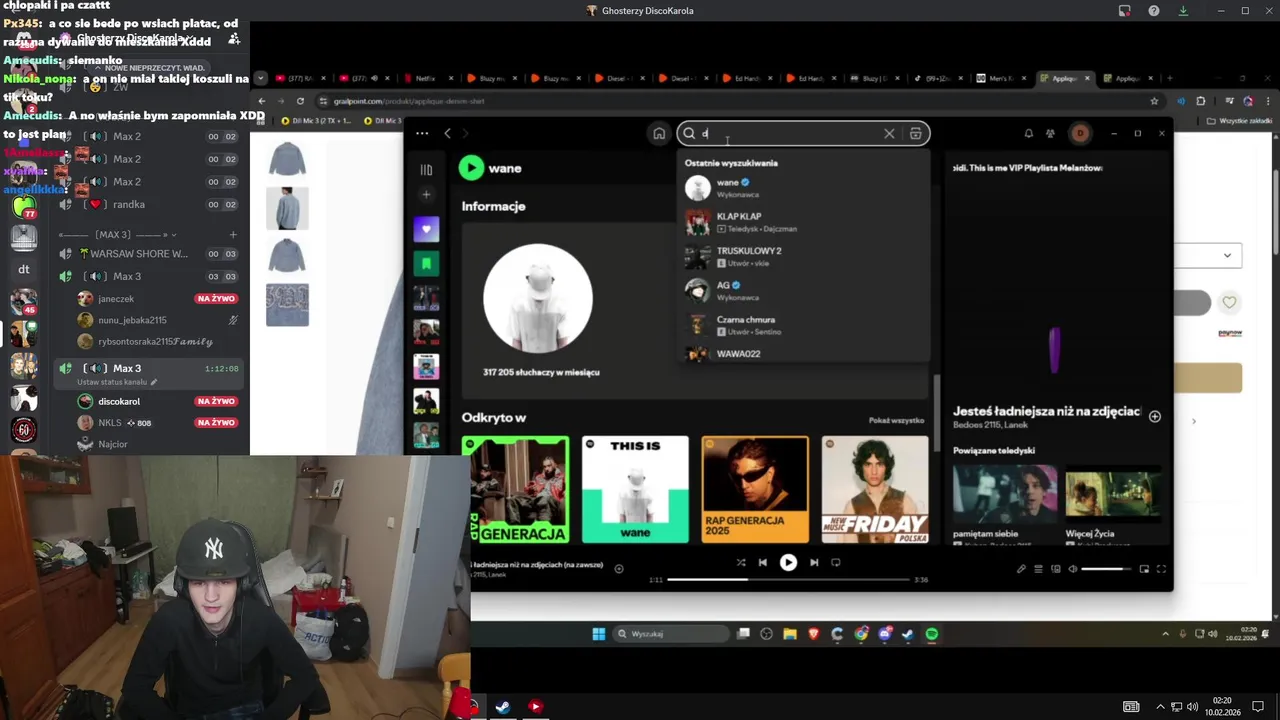Go to Spotify Home icon

point(659,133)
